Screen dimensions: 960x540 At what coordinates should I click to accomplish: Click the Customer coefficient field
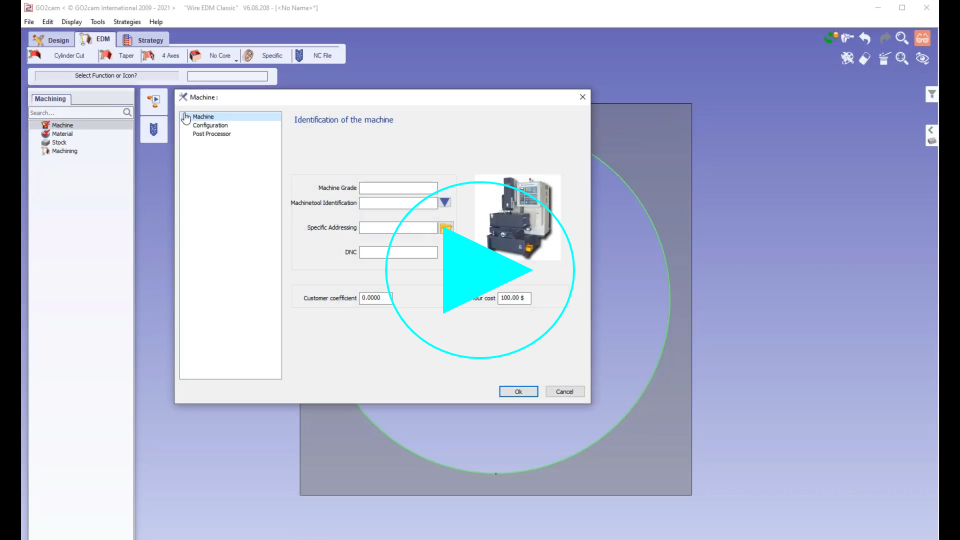pyautogui.click(x=375, y=298)
